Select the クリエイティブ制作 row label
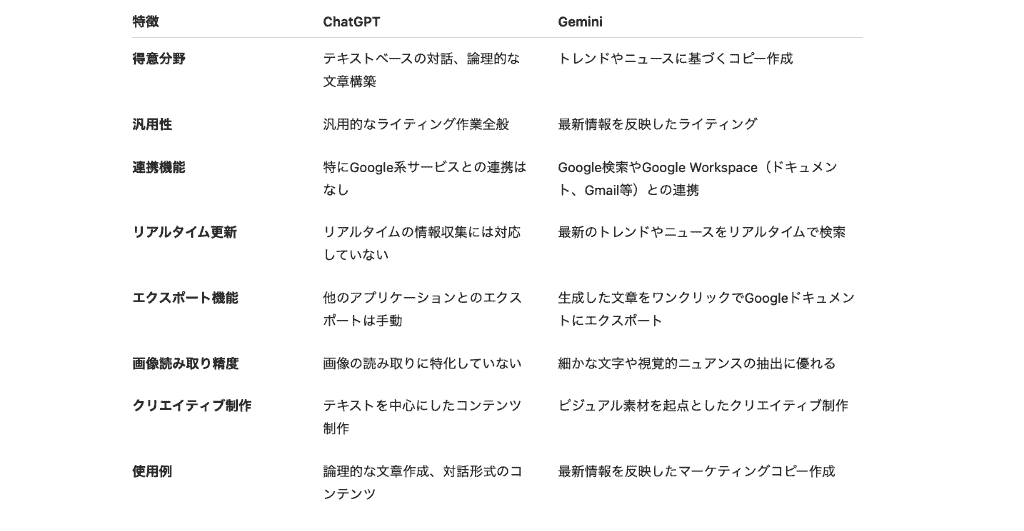 pos(192,406)
